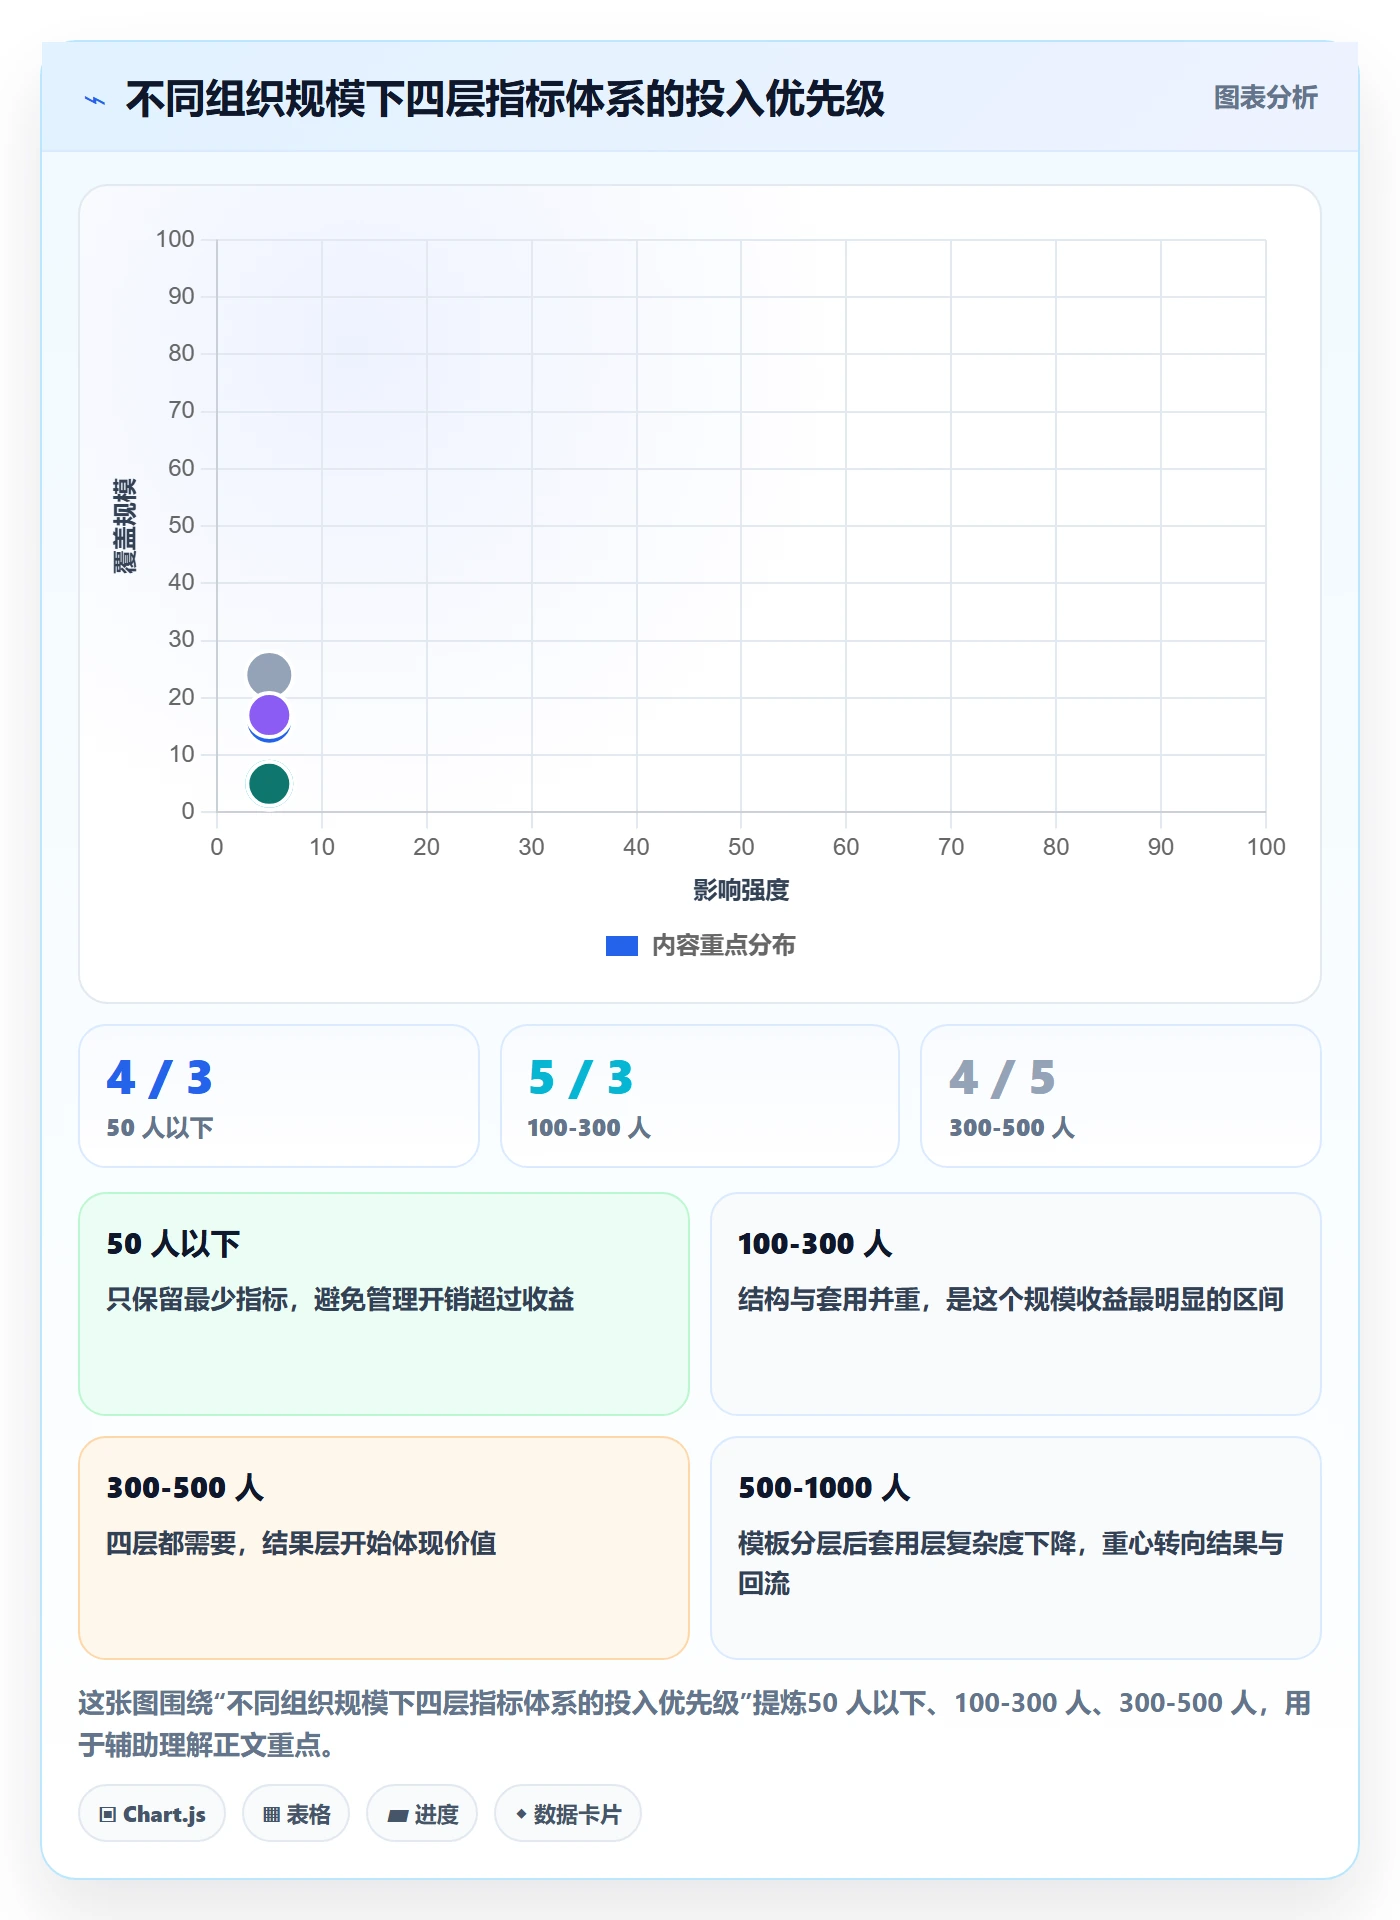Screen dimensions: 1400x1920
Task: Open the blue 4 / 3 stat card
Action: point(279,1096)
